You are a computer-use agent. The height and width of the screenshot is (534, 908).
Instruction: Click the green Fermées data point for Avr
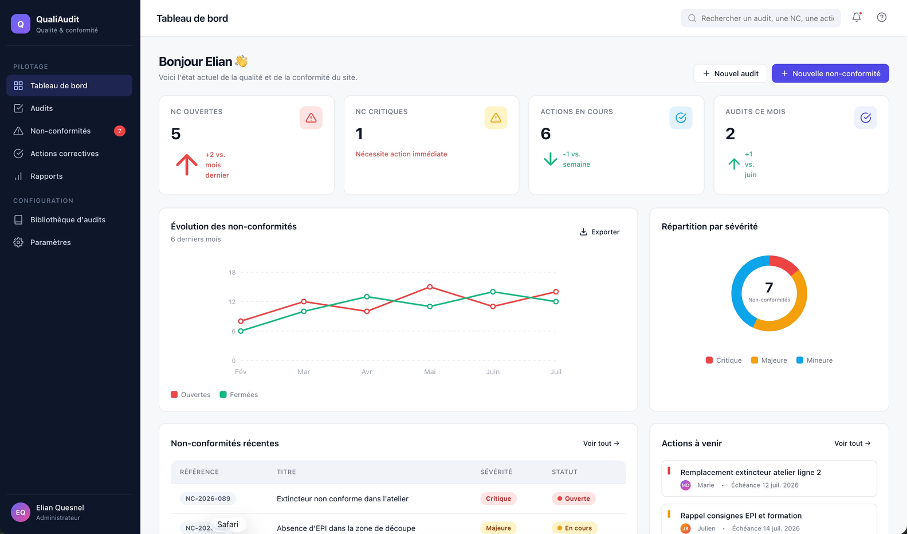click(x=367, y=297)
